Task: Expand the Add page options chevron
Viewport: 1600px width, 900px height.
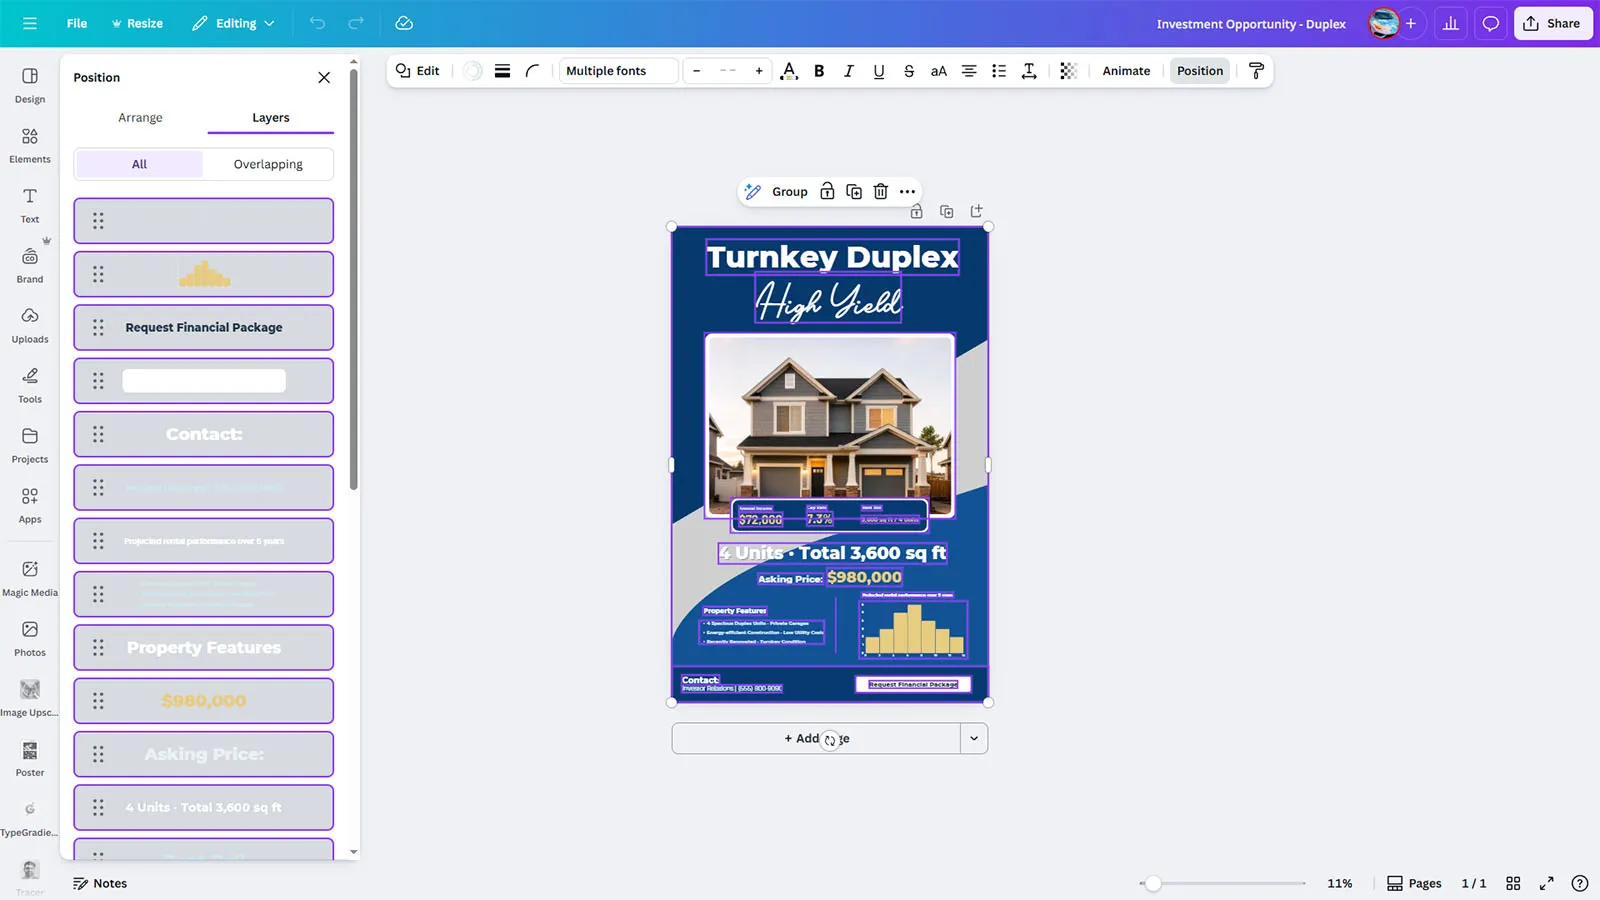Action: 973,739
